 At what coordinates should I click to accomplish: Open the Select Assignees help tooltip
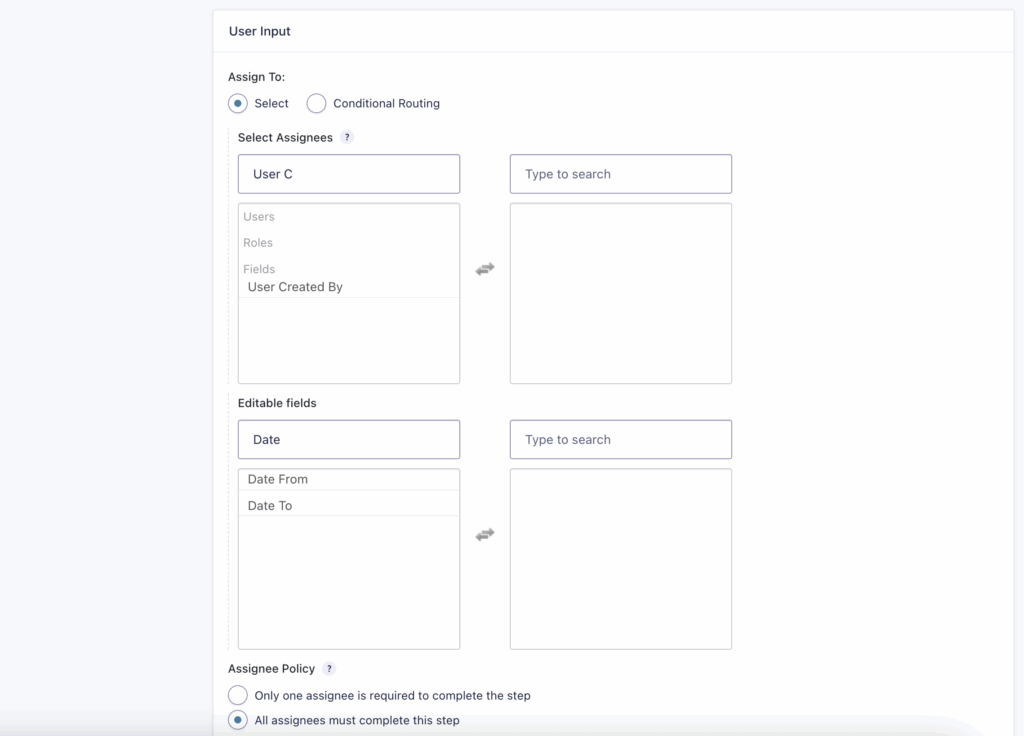click(x=346, y=137)
